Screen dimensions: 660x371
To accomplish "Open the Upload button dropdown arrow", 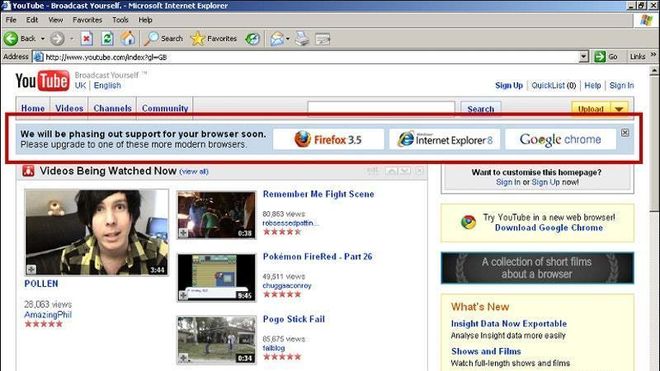I will pyautogui.click(x=619, y=109).
